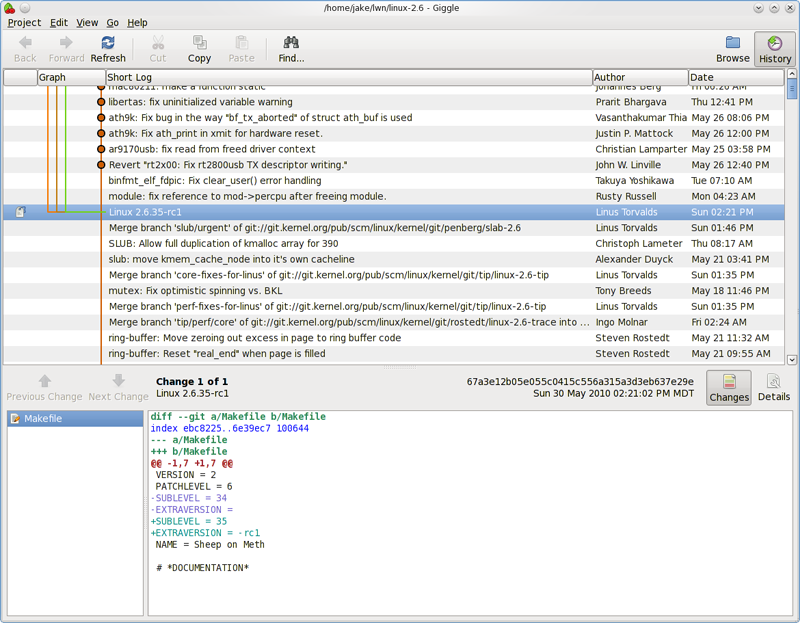Open the Help menu
The width and height of the screenshot is (800, 623).
pyautogui.click(x=137, y=22)
